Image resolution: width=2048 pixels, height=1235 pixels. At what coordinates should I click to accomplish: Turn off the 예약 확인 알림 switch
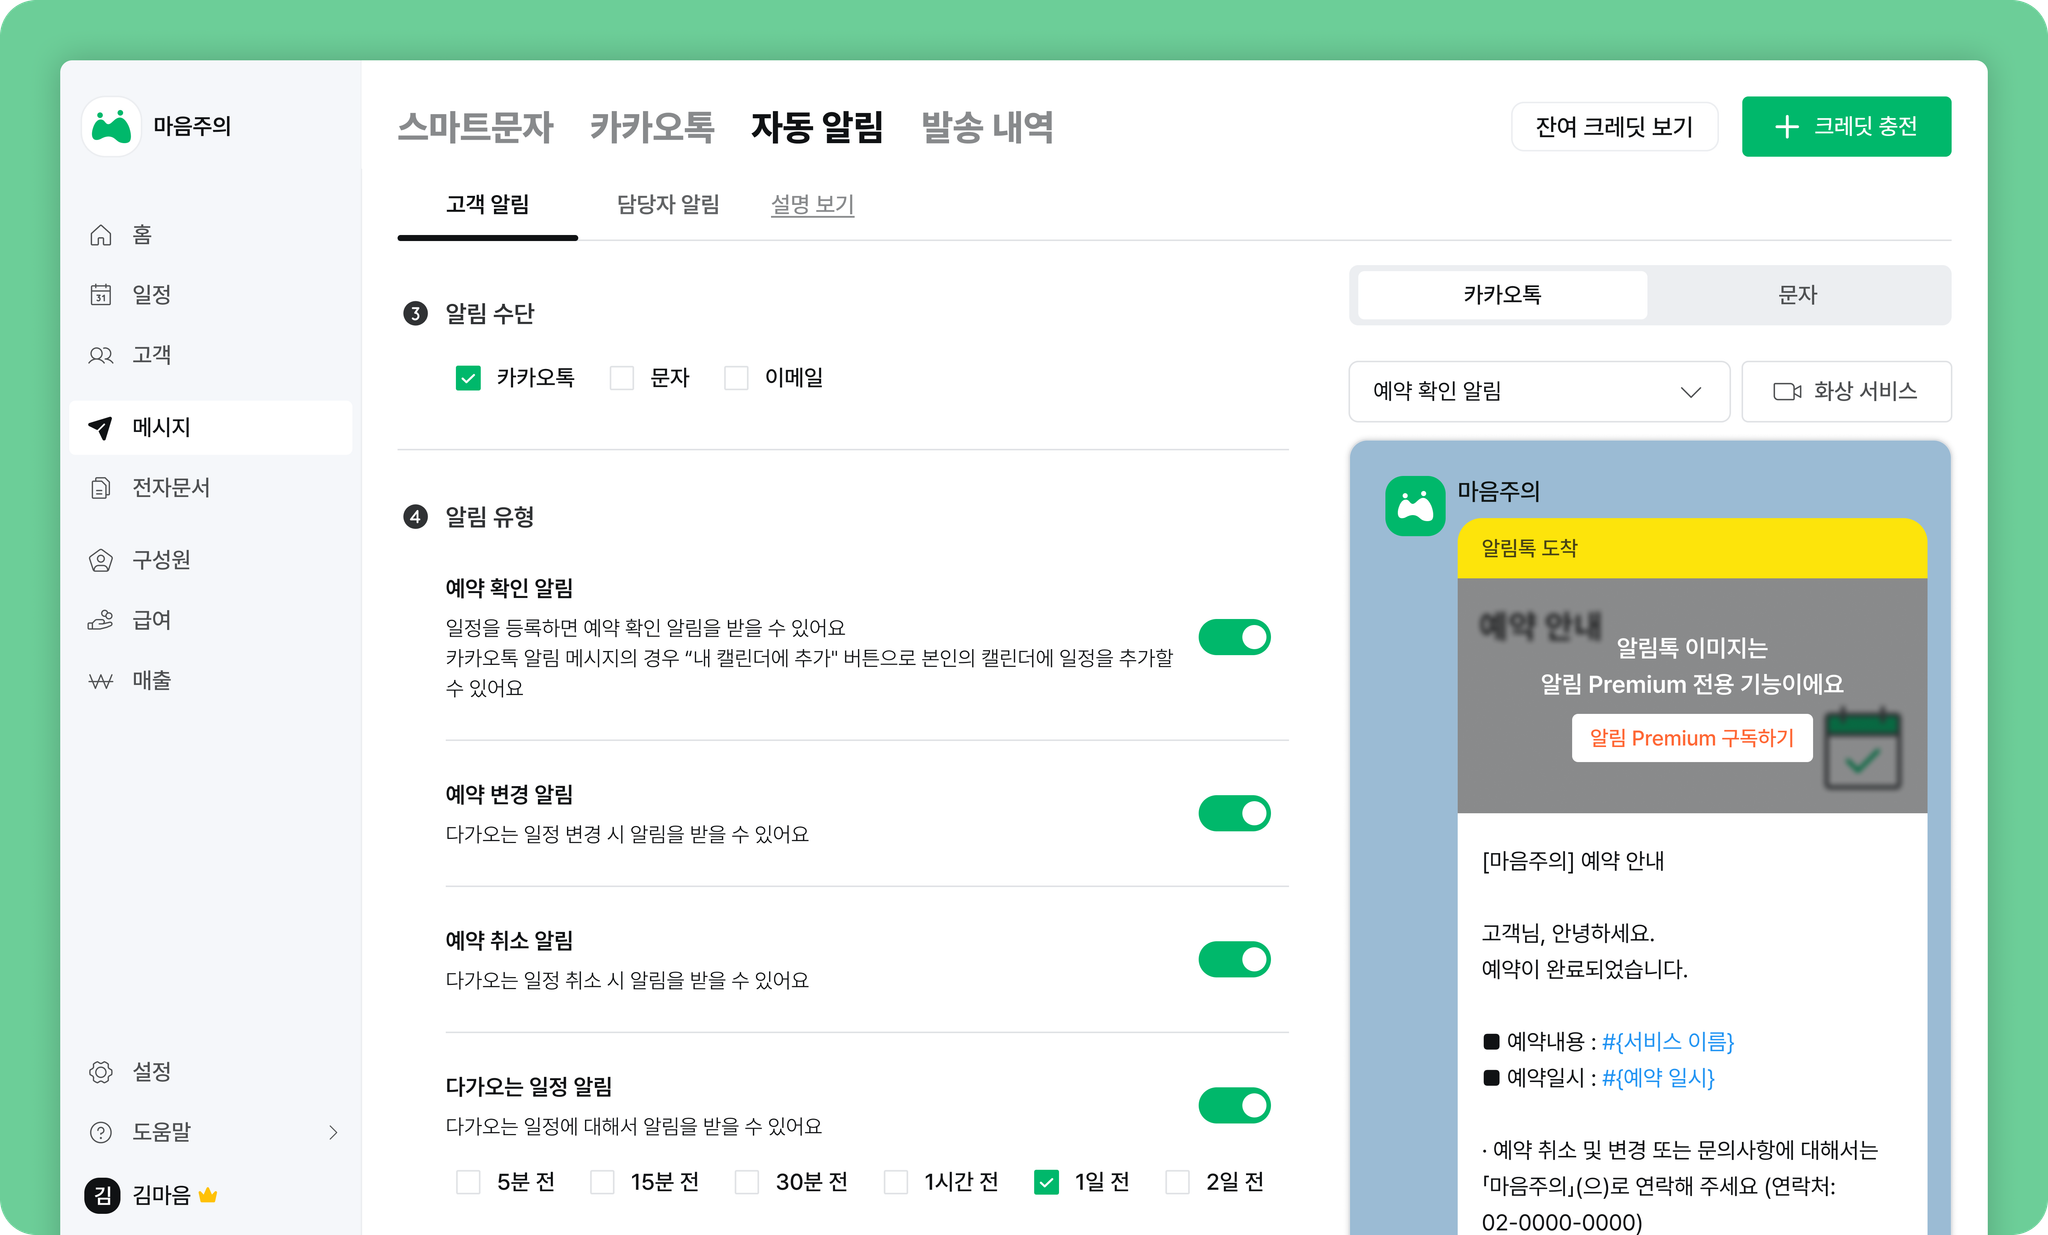click(1235, 637)
